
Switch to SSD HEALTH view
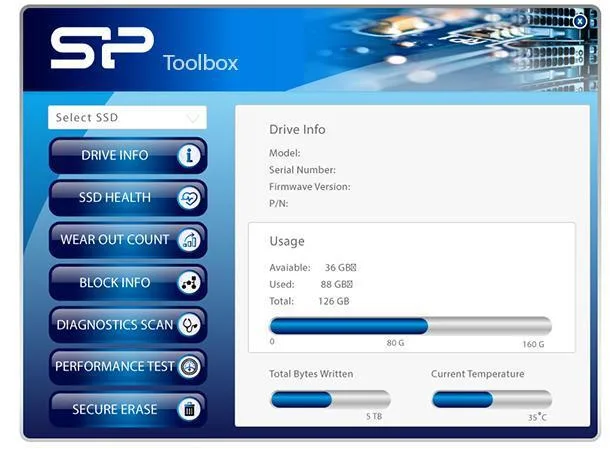pyautogui.click(x=115, y=197)
